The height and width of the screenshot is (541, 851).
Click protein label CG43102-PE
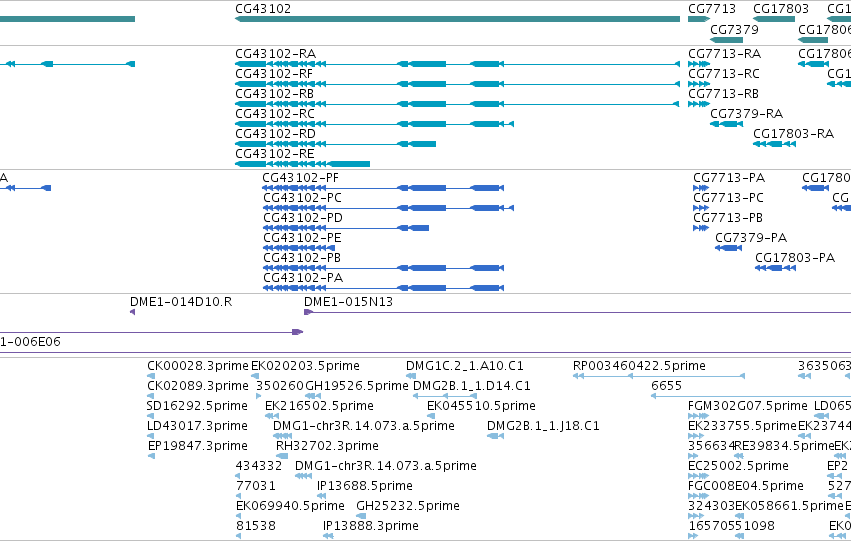pyautogui.click(x=302, y=238)
